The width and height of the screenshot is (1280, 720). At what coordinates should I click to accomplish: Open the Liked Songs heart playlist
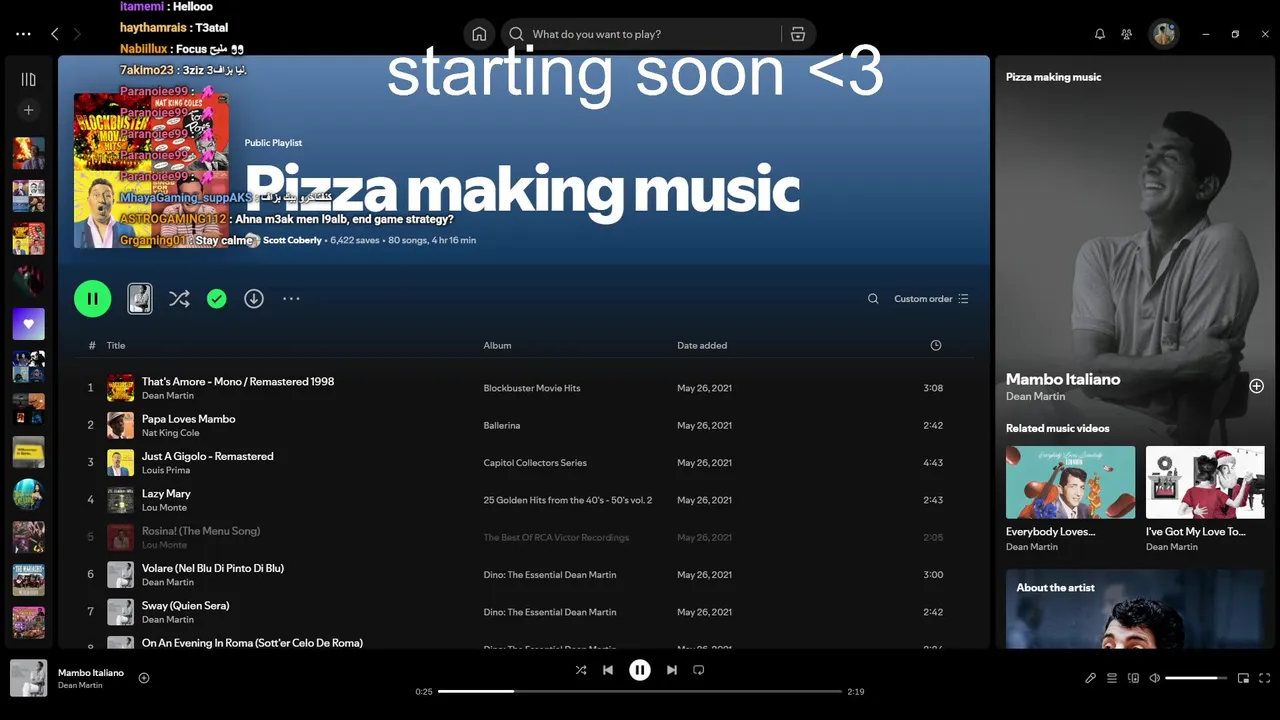[x=28, y=324]
